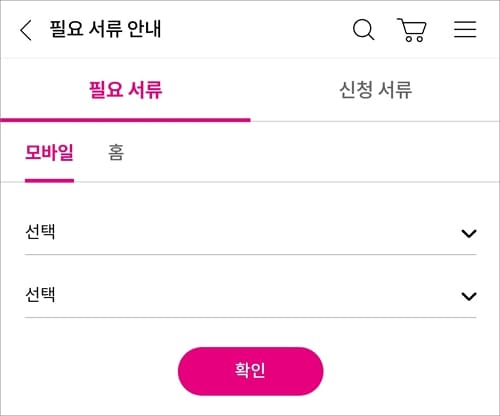The image size is (500, 416).
Task: Choose the 모바일 sub-tab
Action: 49,153
